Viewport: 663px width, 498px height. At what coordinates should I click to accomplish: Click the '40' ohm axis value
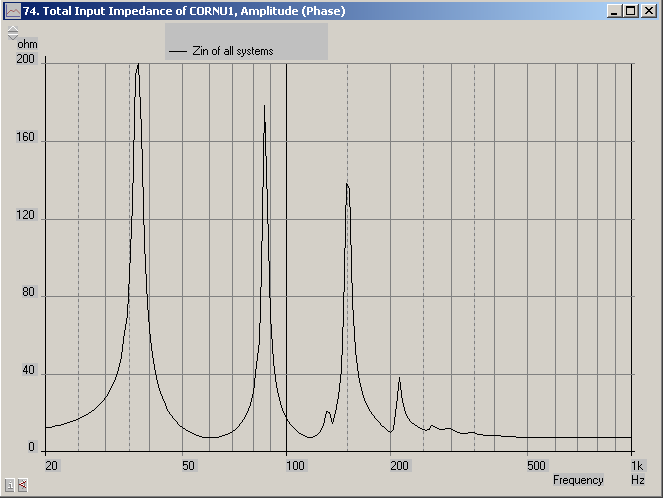click(28, 370)
